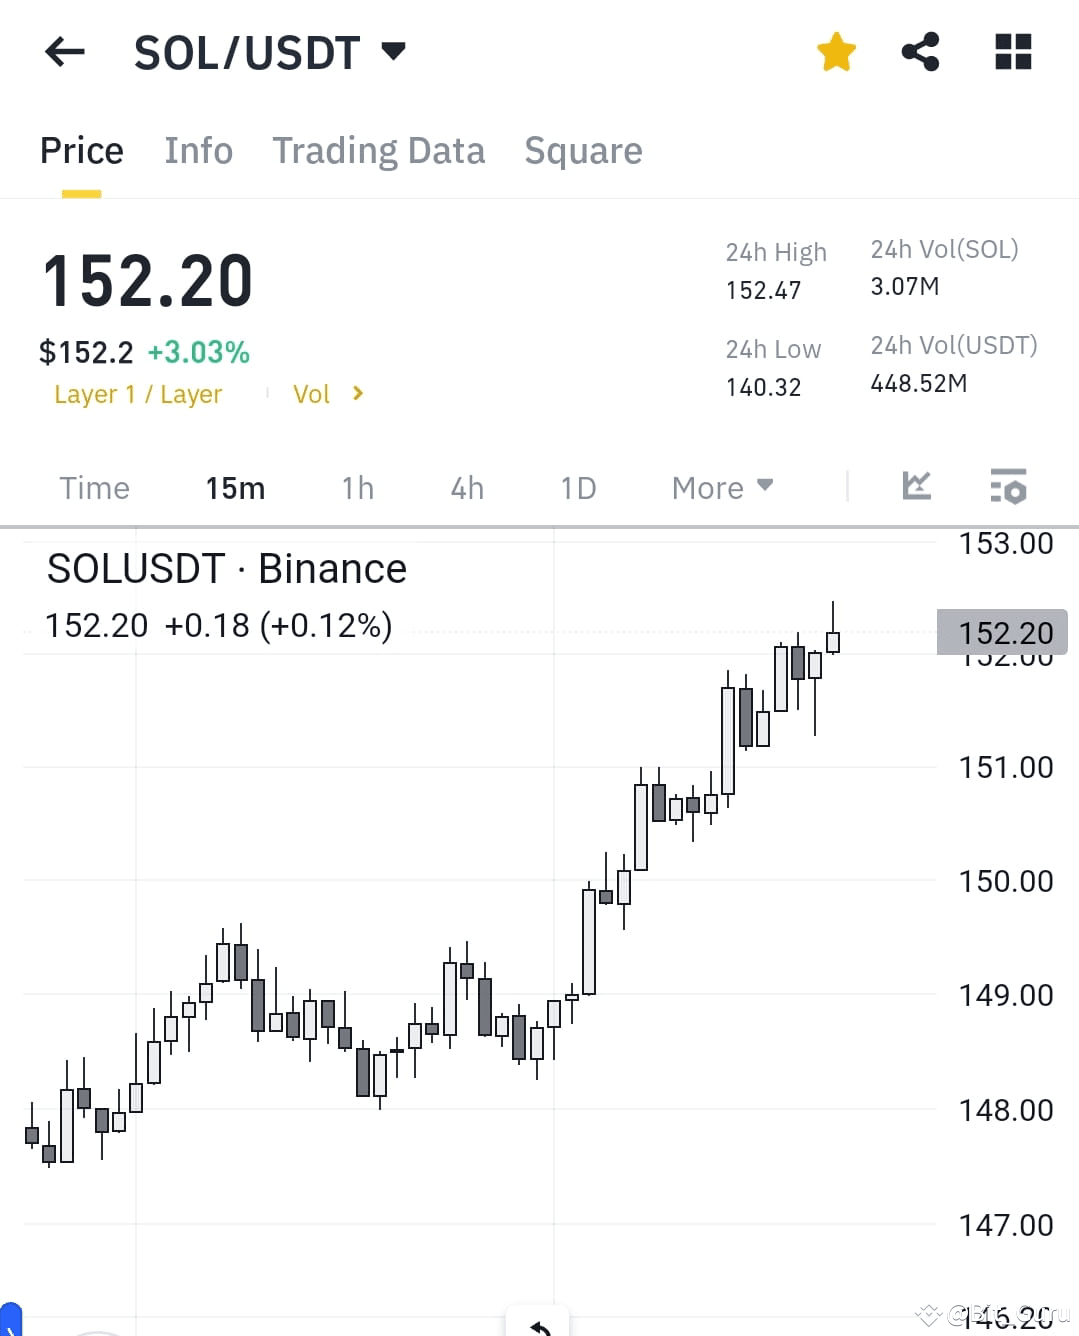Expand the Vol details with chevron arrow
Screen dimensions: 1079x1336
point(357,393)
